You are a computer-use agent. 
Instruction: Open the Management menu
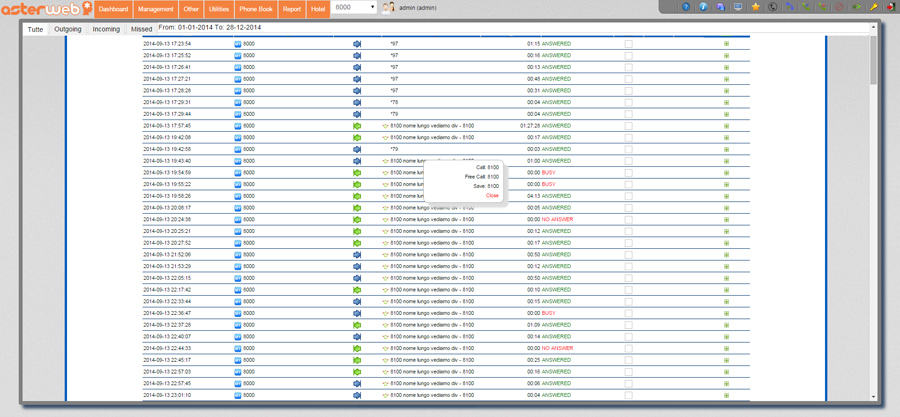156,9
